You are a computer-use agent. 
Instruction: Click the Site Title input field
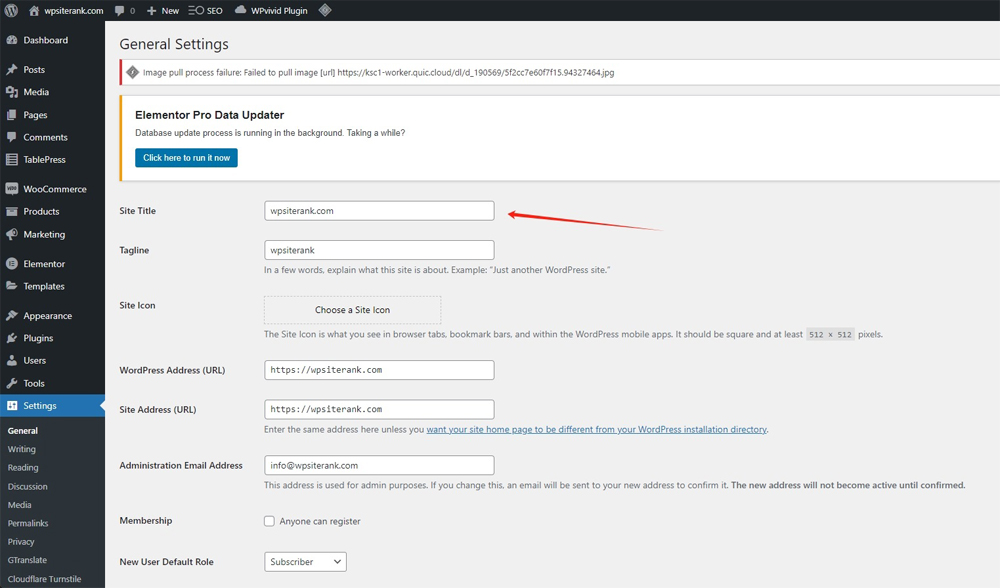[x=379, y=211]
